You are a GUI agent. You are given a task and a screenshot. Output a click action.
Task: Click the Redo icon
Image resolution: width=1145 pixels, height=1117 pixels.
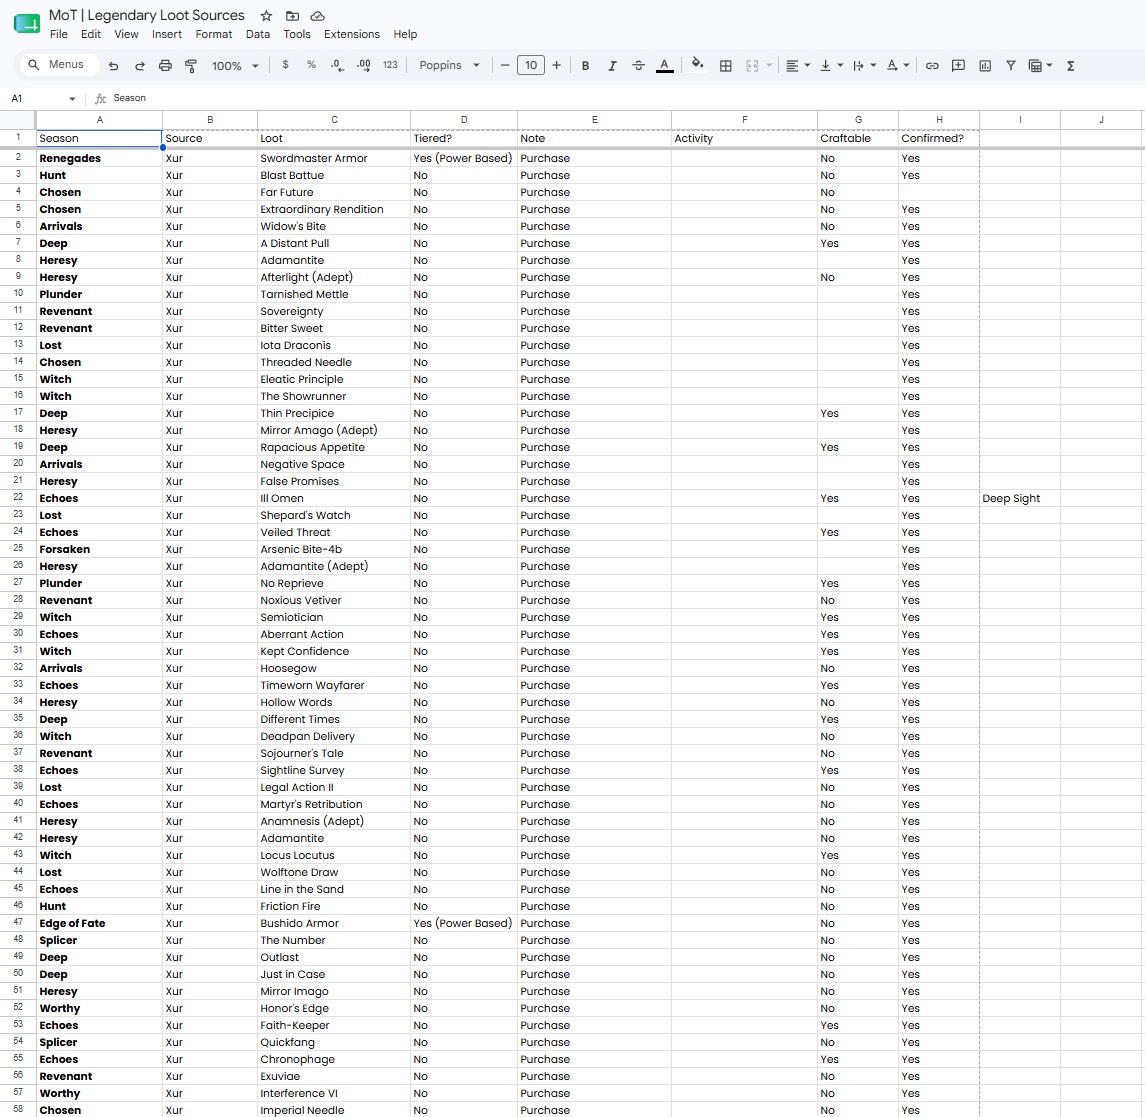click(x=139, y=66)
